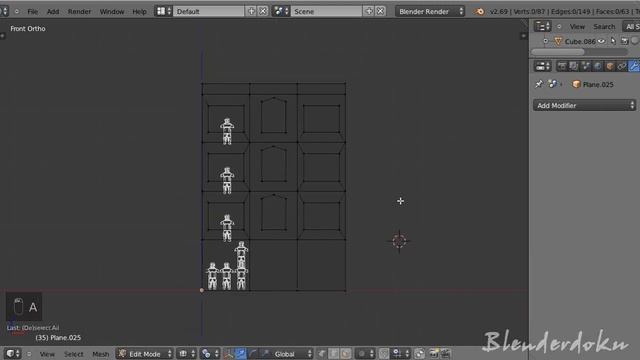640x360 pixels.
Task: Open the Mesh menu in 3D view header
Action: click(x=100, y=354)
